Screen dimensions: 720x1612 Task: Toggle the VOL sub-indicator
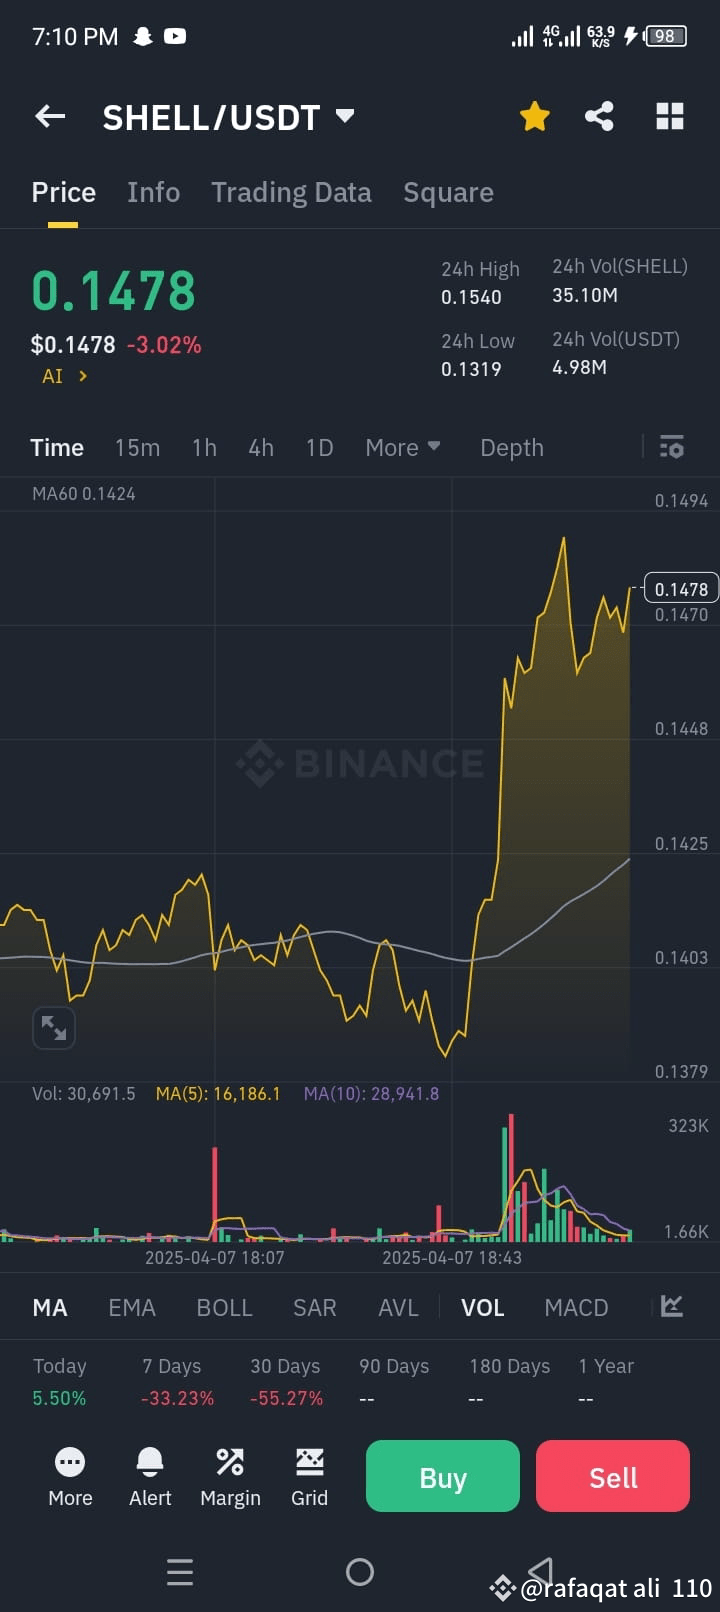tap(482, 1307)
